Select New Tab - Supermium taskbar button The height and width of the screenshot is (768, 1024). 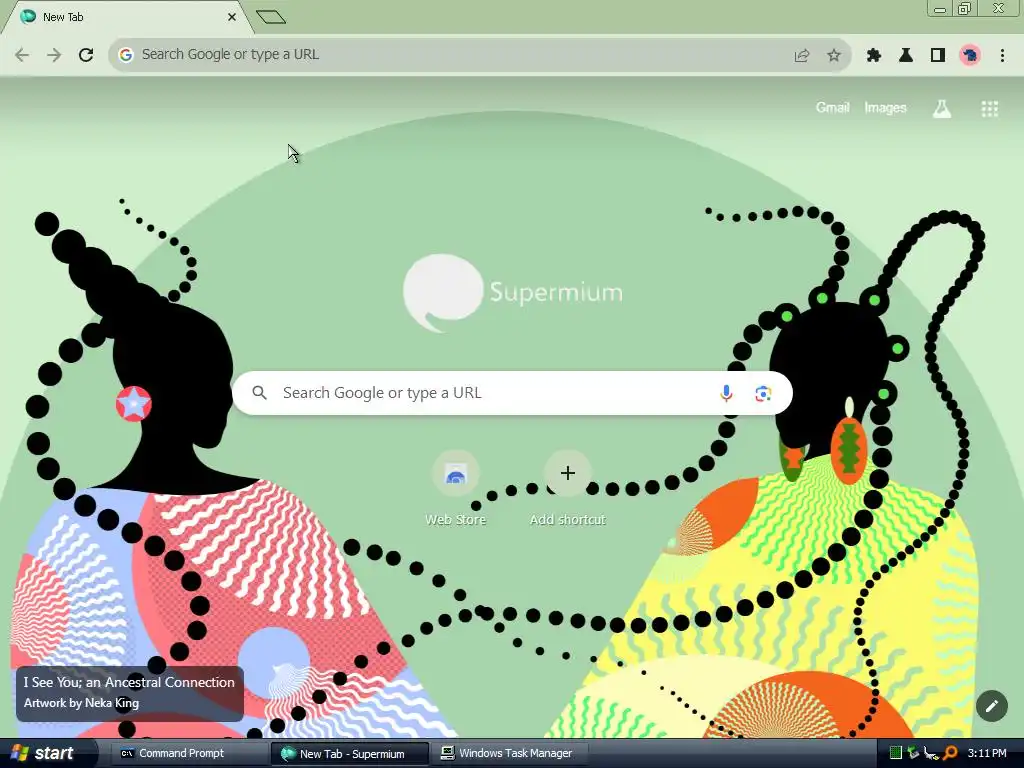349,754
